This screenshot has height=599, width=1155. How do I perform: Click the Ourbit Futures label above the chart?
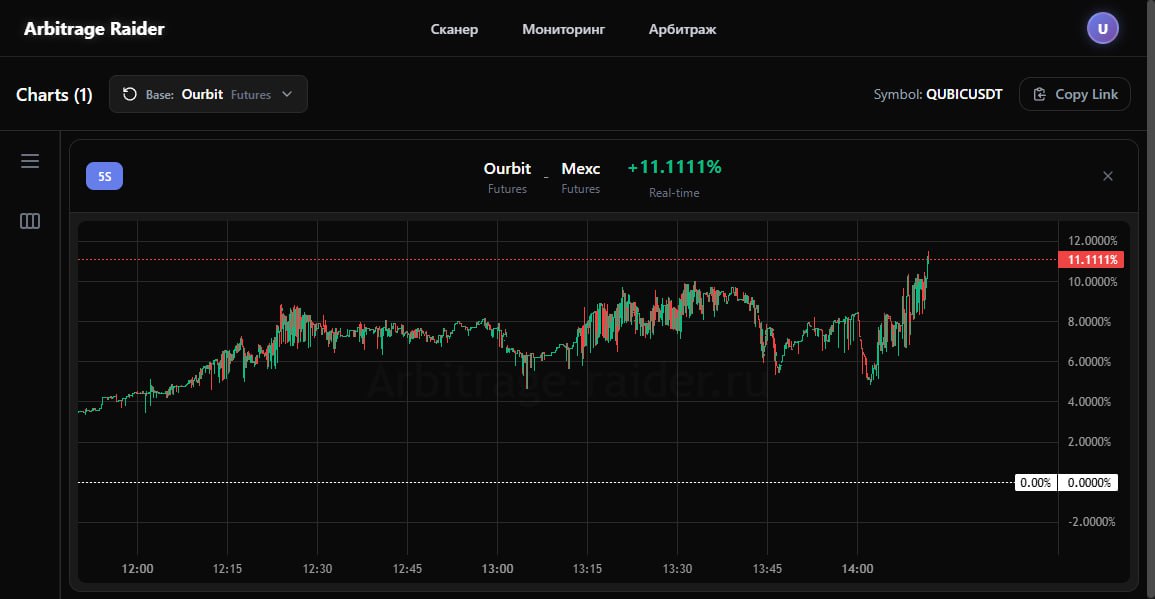click(507, 178)
